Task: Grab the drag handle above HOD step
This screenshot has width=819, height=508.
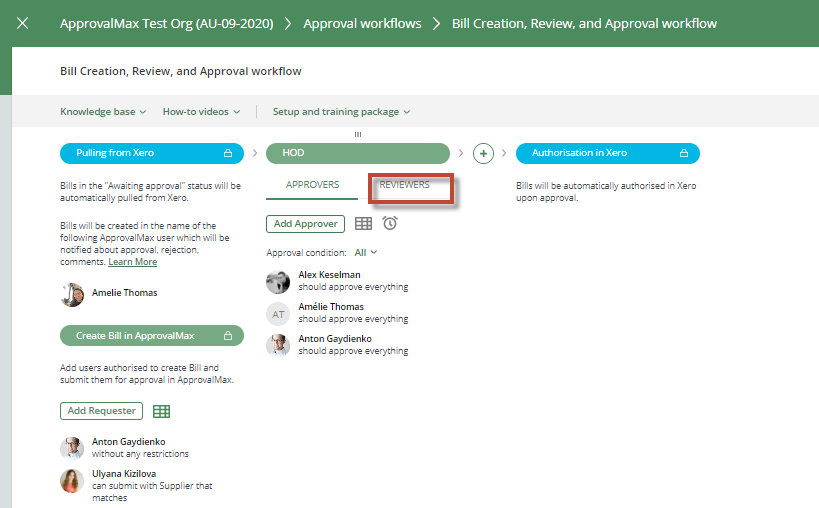Action: click(358, 134)
